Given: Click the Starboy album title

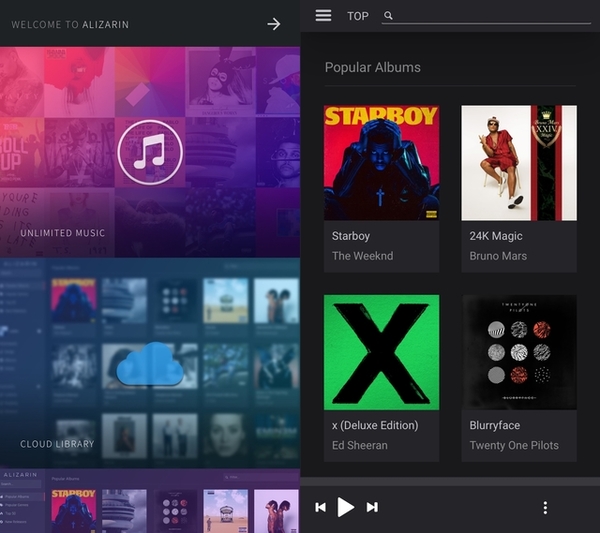Looking at the screenshot, I should 351,236.
